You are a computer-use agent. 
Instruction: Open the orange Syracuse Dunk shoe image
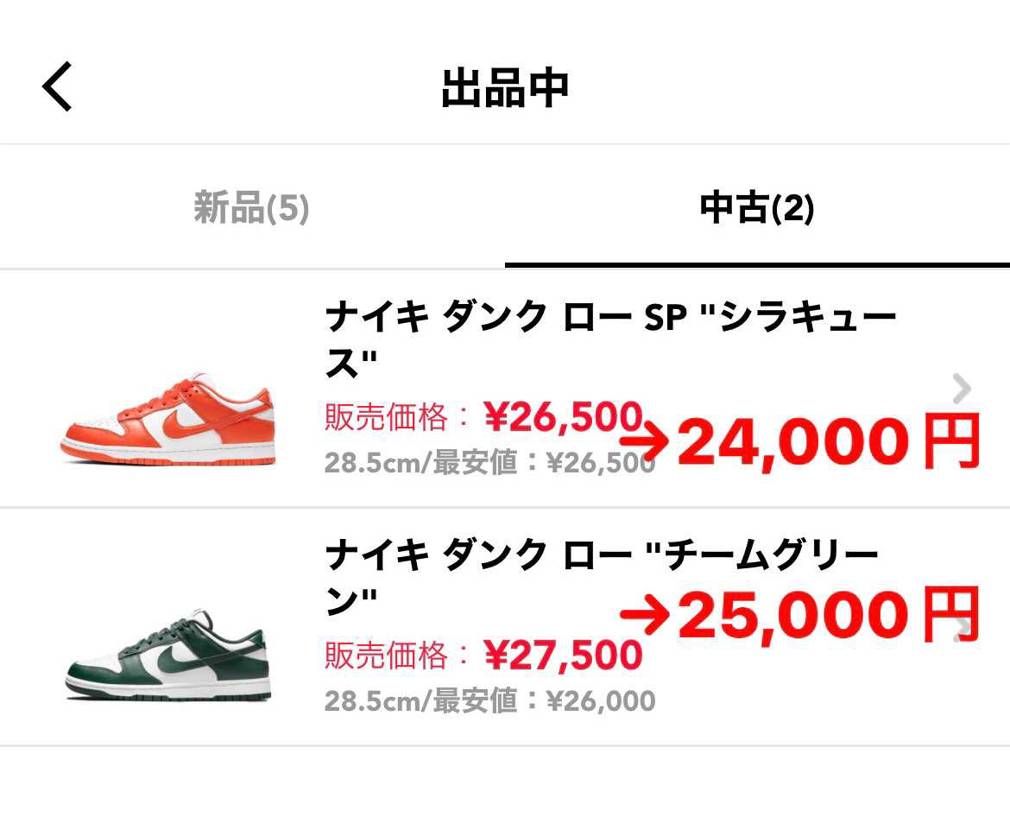click(x=168, y=419)
